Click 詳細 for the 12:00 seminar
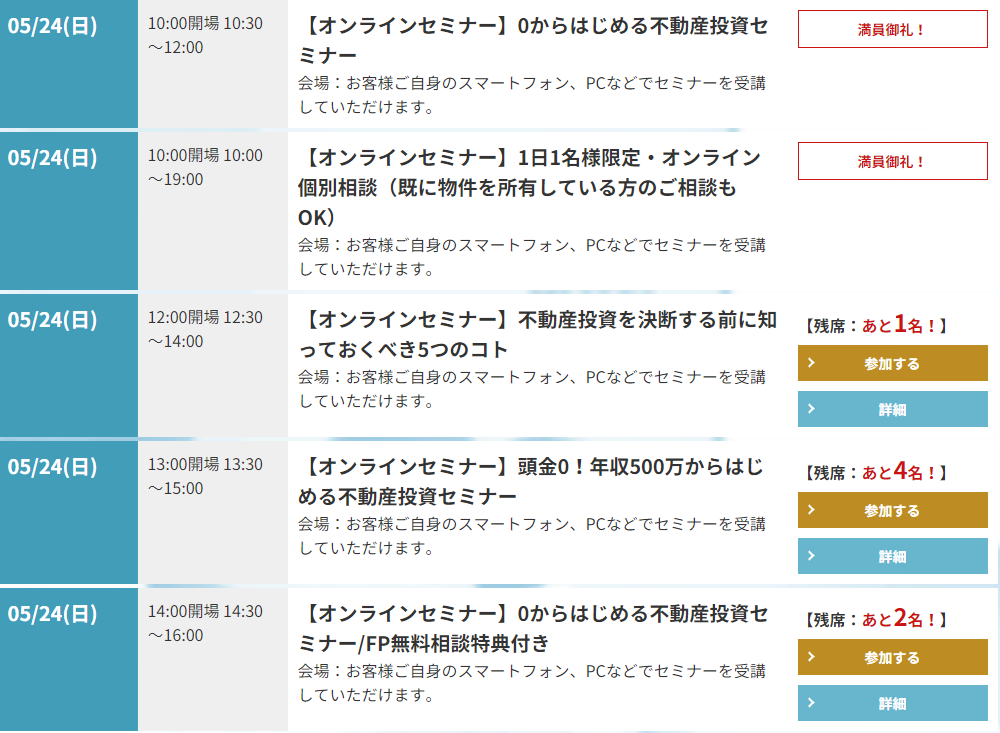Screen dimensions: 1000x733 coord(892,409)
